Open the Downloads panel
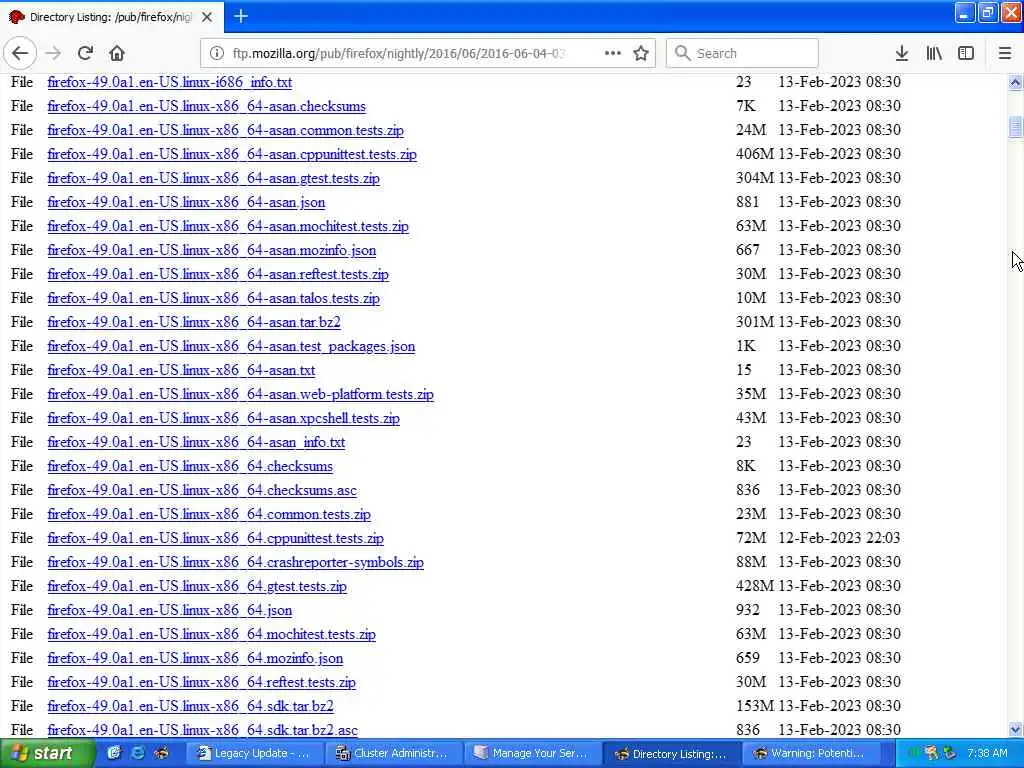Image resolution: width=1024 pixels, height=768 pixels. pos(902,54)
